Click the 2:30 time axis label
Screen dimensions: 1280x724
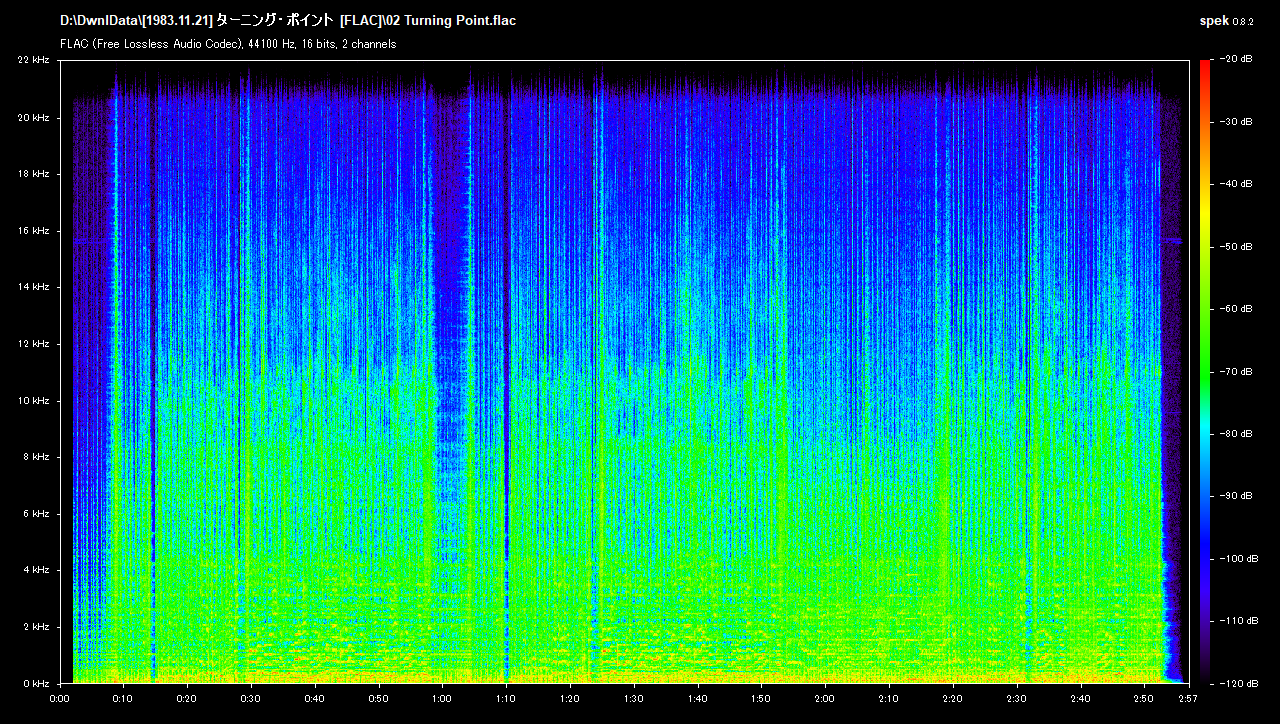click(x=1016, y=698)
